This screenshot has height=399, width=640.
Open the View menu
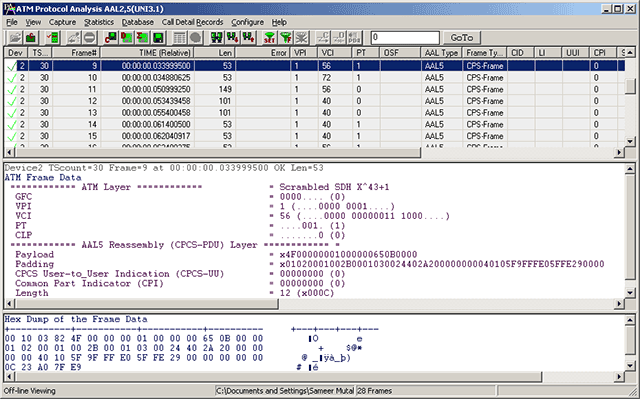click(33, 22)
